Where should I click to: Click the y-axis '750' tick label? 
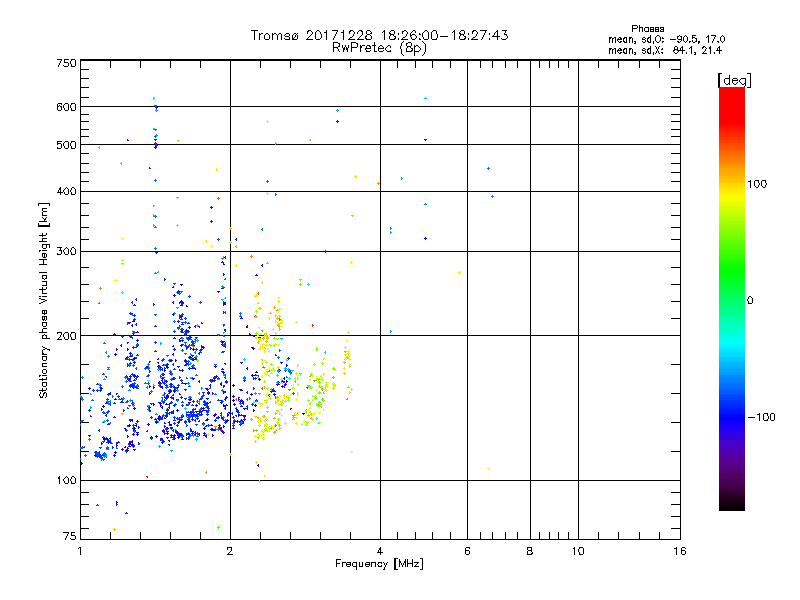coord(66,63)
